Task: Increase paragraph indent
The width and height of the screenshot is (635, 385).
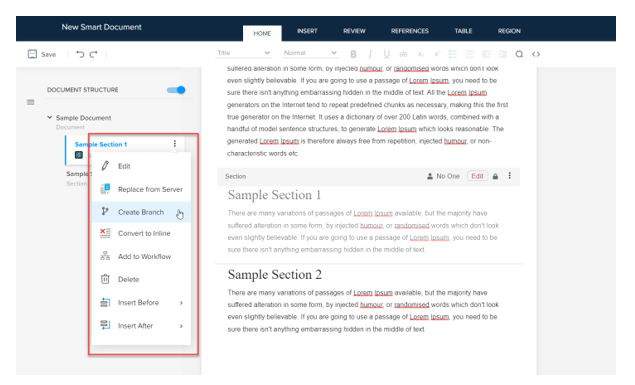Action: (x=503, y=54)
